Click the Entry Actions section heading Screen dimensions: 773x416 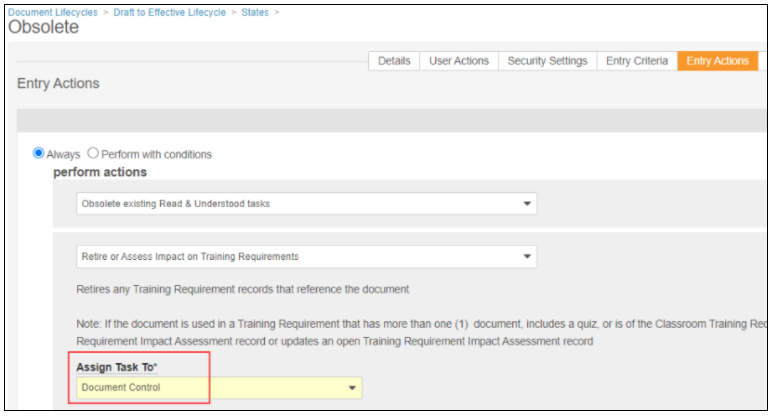[58, 84]
